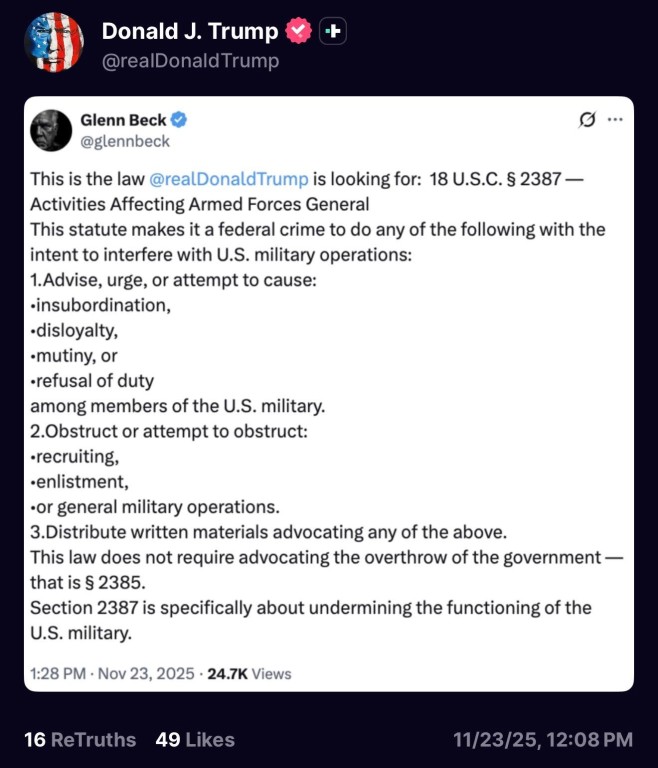Click the blue verified checkmark by Glenn Beck
658x768 pixels.
tap(179, 120)
